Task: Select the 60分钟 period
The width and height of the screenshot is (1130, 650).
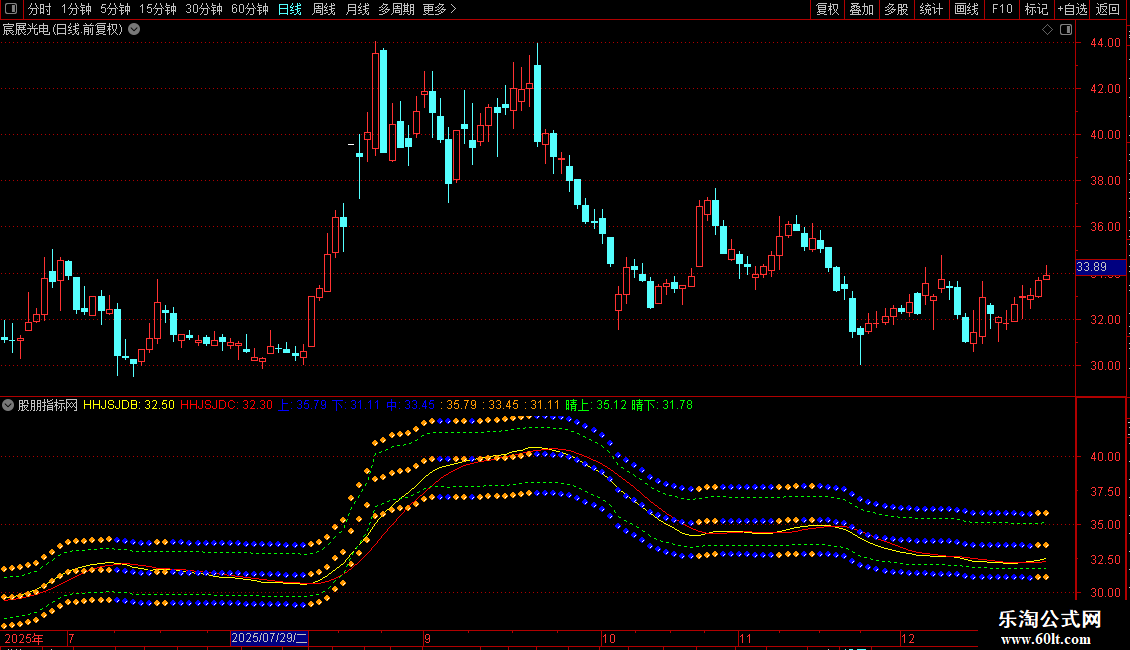Action: click(x=249, y=9)
